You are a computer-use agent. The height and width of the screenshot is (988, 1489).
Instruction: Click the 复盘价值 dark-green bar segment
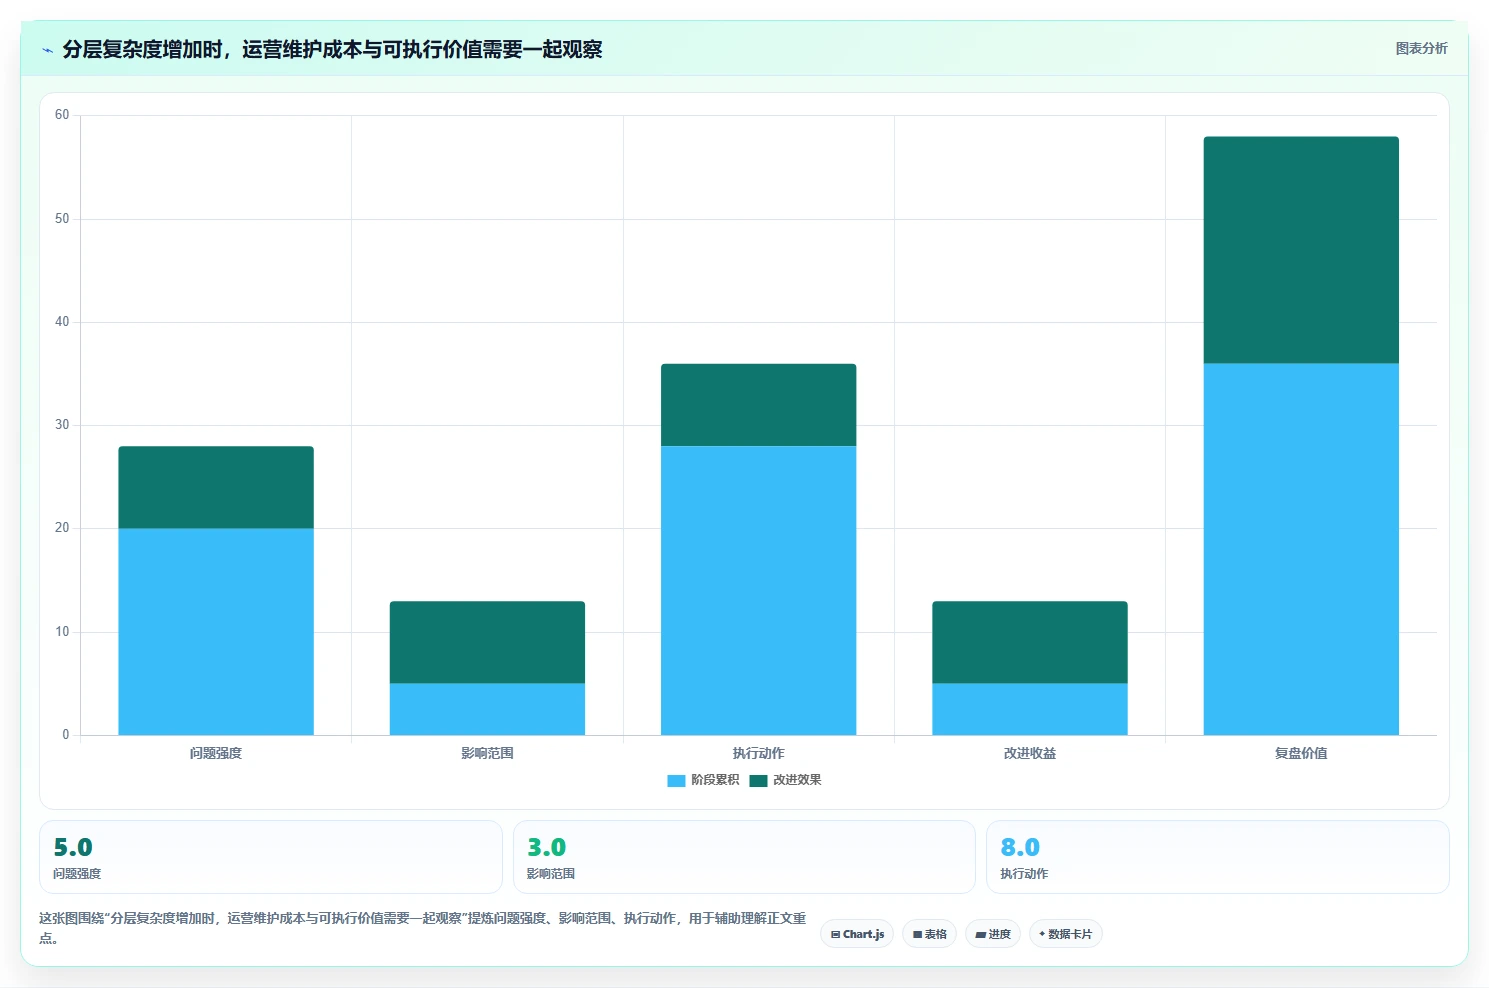coord(1301,250)
